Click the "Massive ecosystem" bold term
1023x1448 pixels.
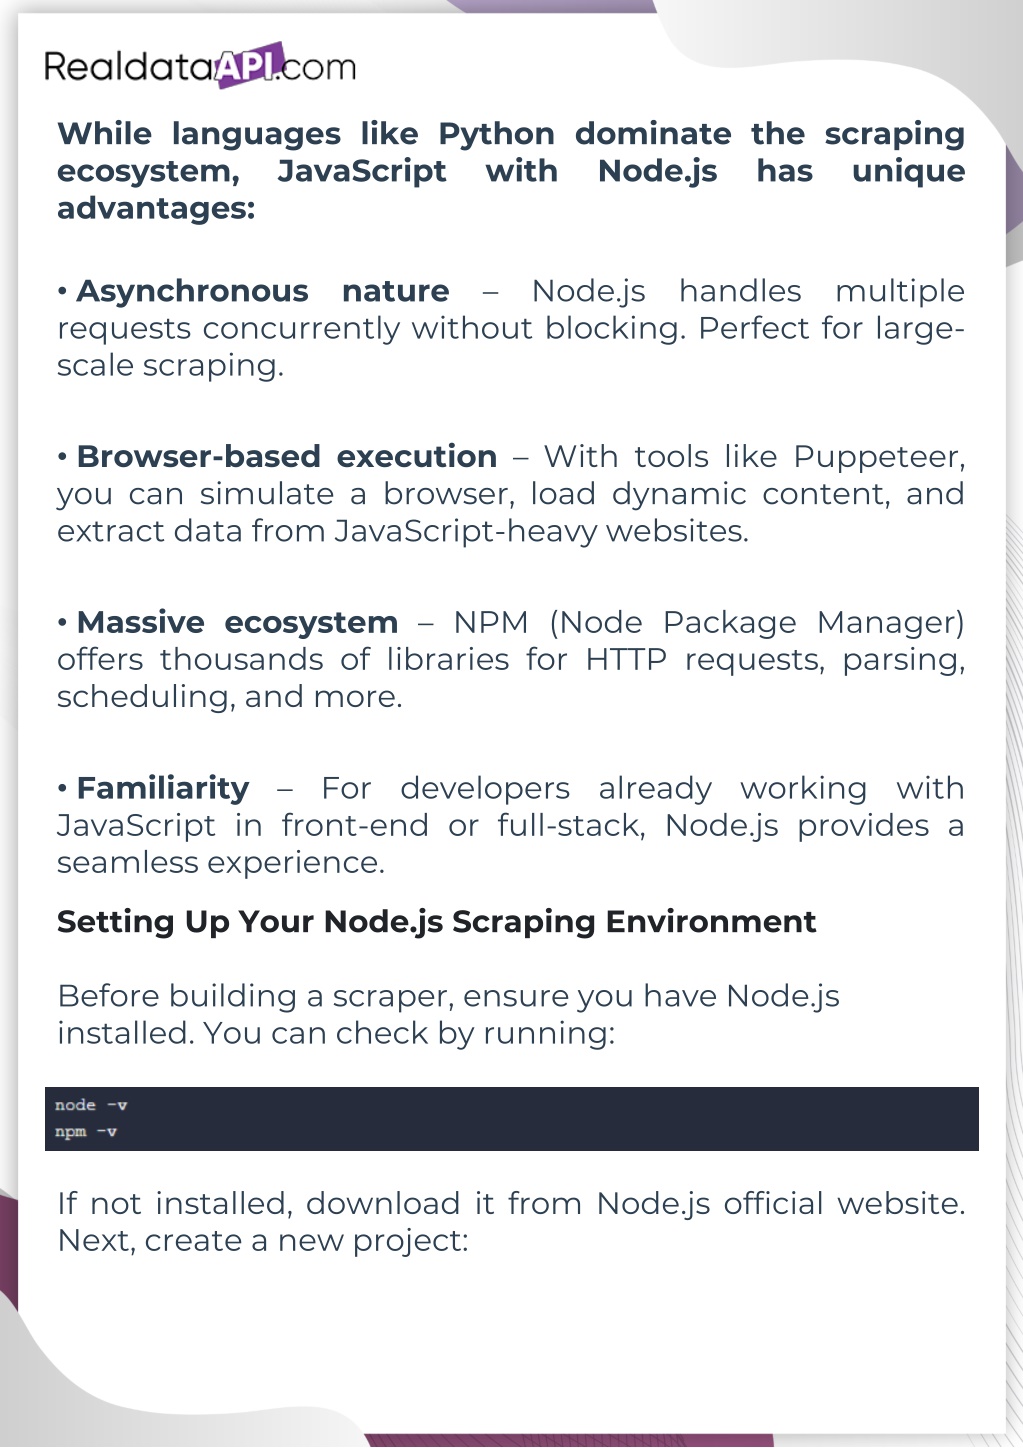click(x=237, y=623)
